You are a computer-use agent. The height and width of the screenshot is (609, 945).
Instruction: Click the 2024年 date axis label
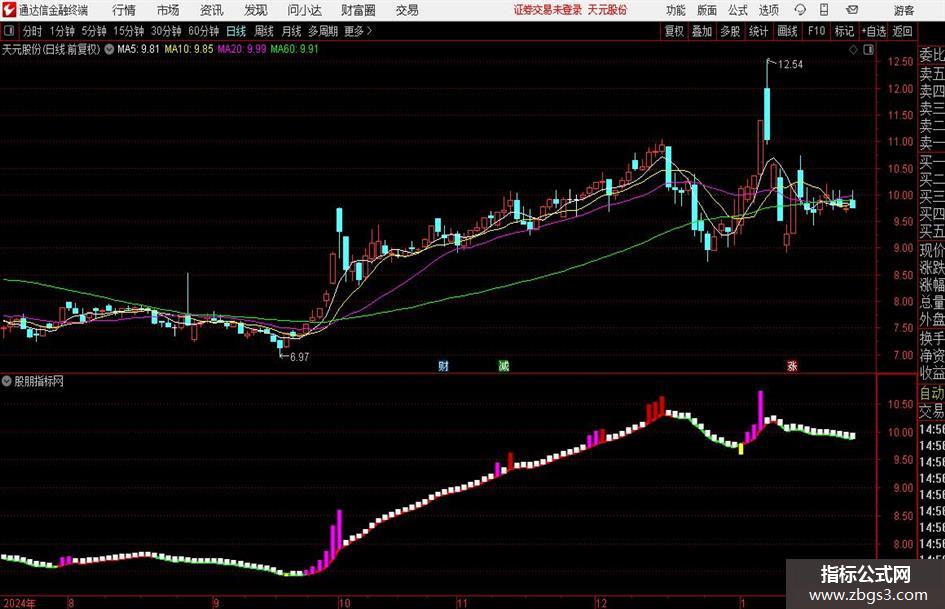[x=19, y=603]
